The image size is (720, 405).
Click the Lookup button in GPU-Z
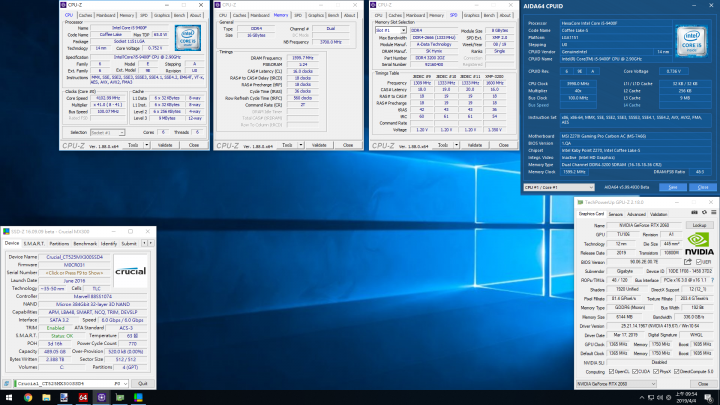[699, 225]
